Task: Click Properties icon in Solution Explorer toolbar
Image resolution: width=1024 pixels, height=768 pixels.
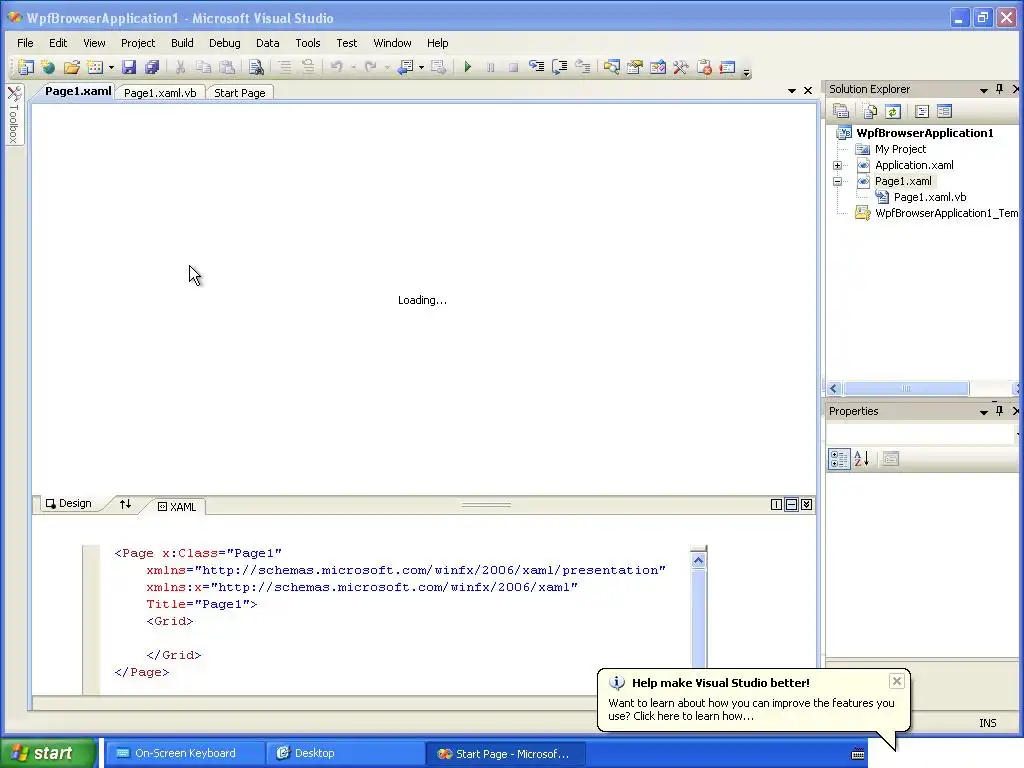Action: coord(841,112)
